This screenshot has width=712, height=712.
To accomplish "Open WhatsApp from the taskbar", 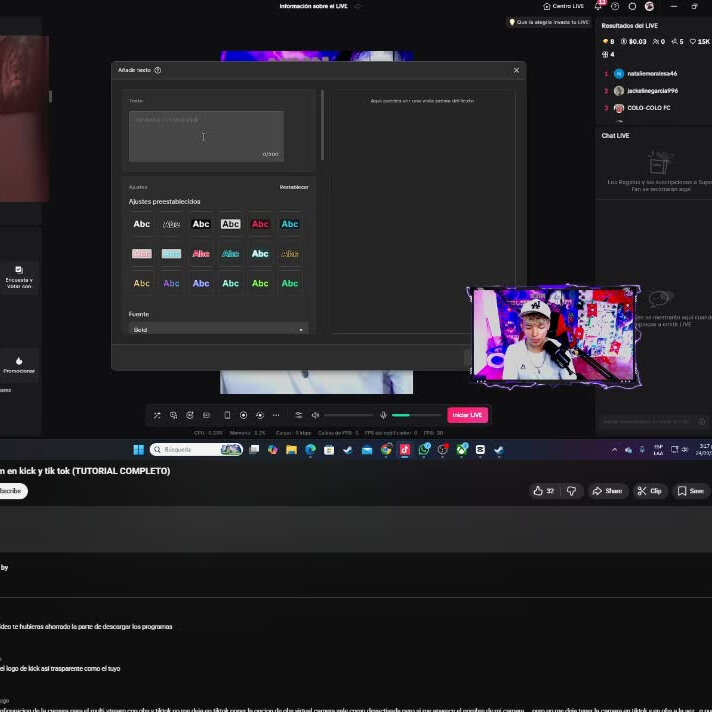I will click(424, 450).
